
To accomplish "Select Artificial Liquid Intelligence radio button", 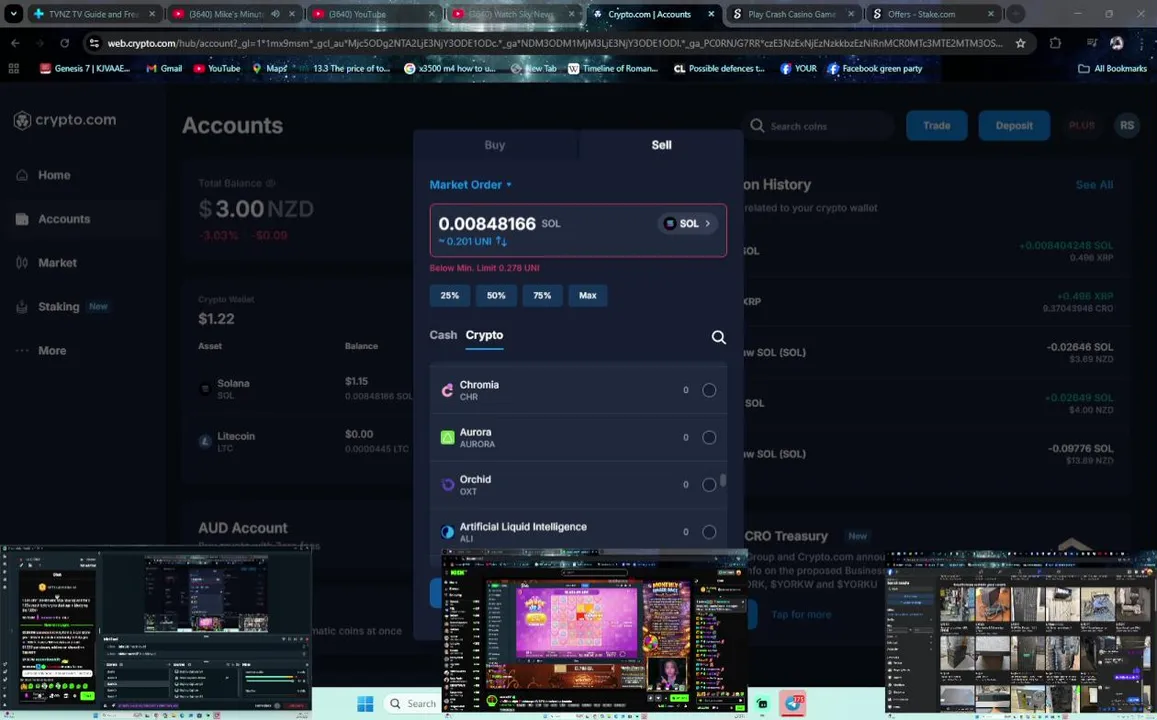I will click(709, 532).
